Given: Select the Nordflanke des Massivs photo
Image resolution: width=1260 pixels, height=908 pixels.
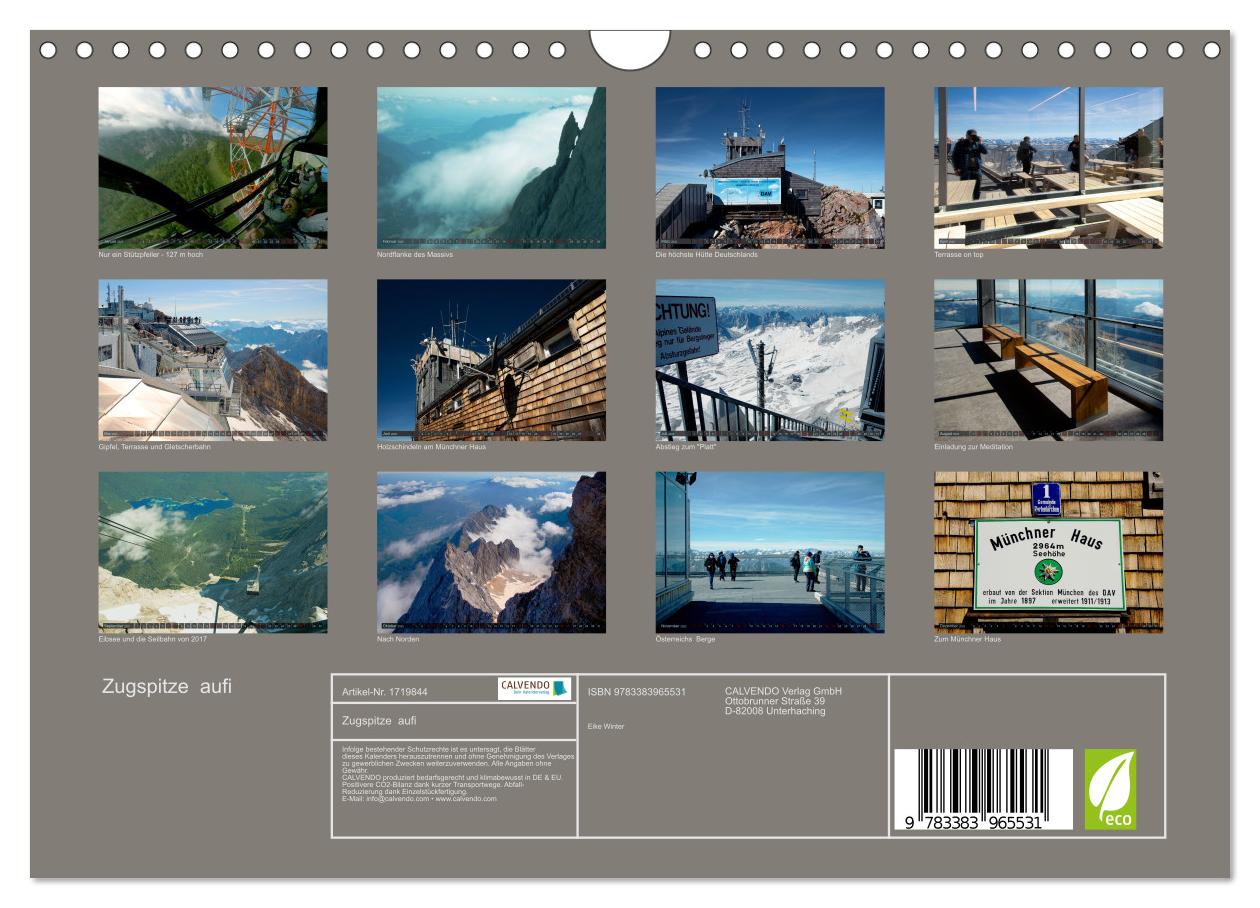Looking at the screenshot, I should [x=491, y=167].
